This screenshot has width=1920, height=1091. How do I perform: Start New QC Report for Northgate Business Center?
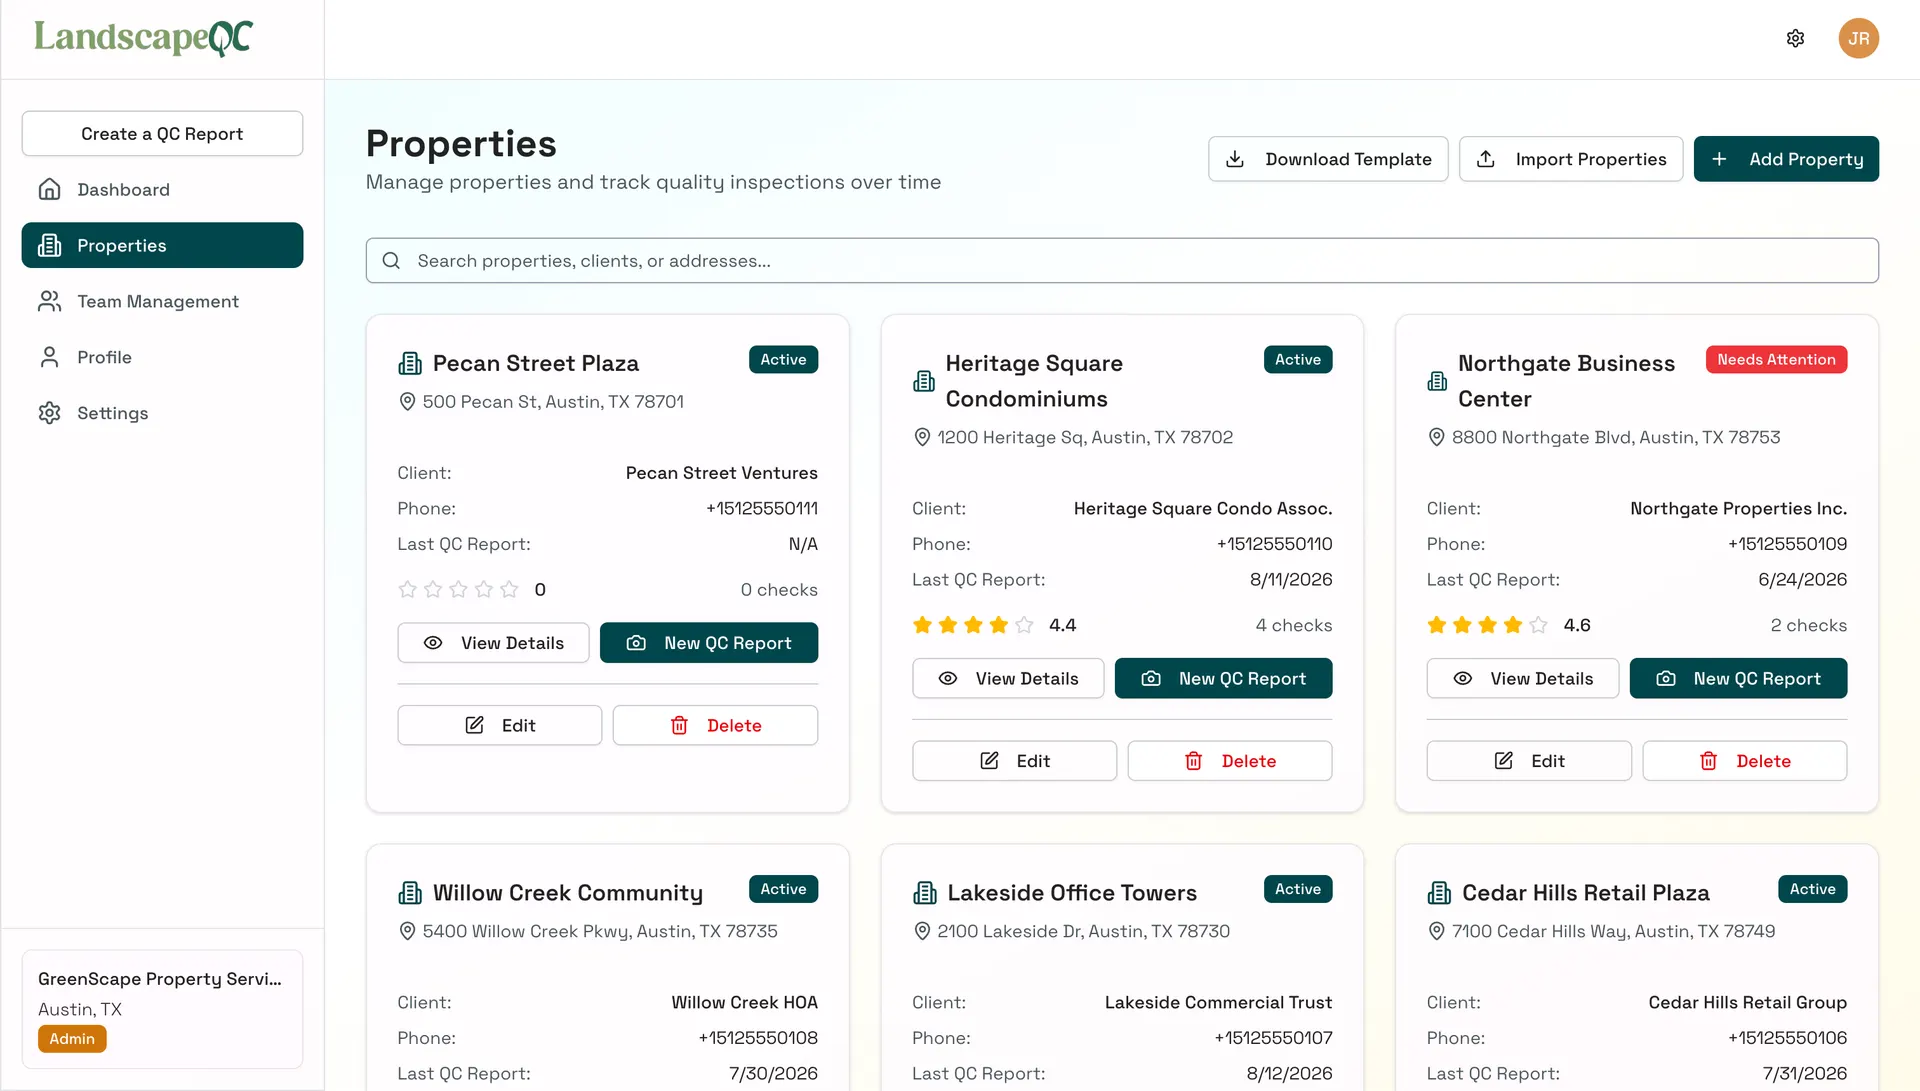pyautogui.click(x=1739, y=679)
